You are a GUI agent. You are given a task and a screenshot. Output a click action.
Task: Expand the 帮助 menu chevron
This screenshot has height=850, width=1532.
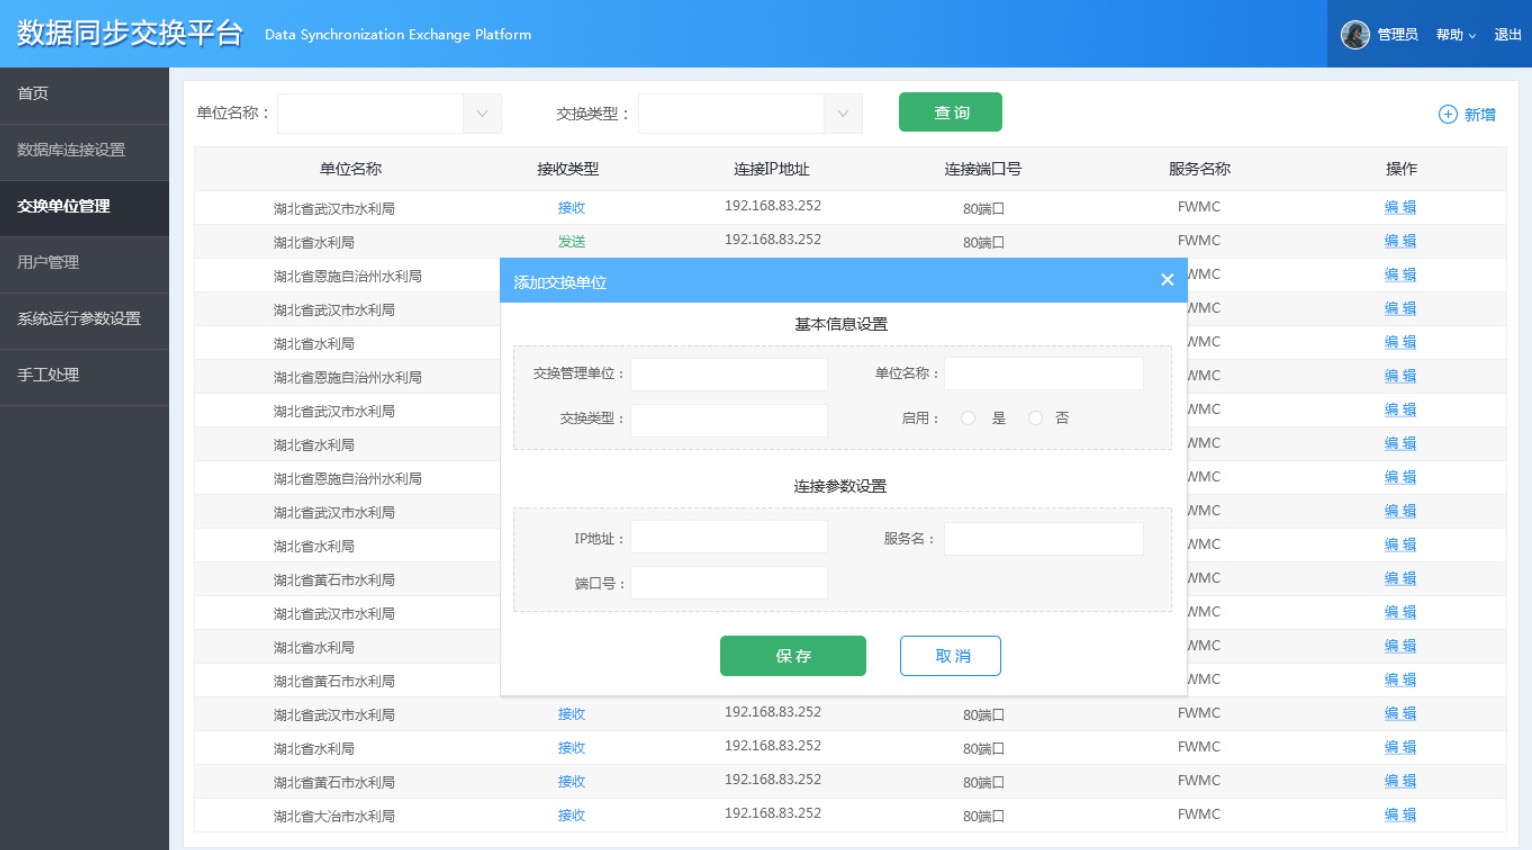pyautogui.click(x=1470, y=34)
